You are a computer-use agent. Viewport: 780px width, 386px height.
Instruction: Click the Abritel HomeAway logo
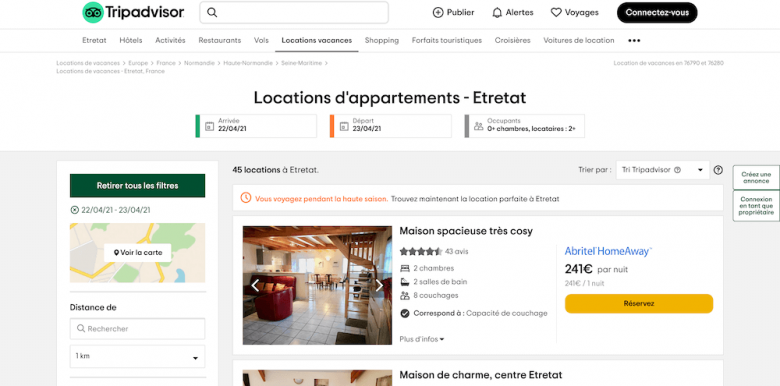point(608,252)
